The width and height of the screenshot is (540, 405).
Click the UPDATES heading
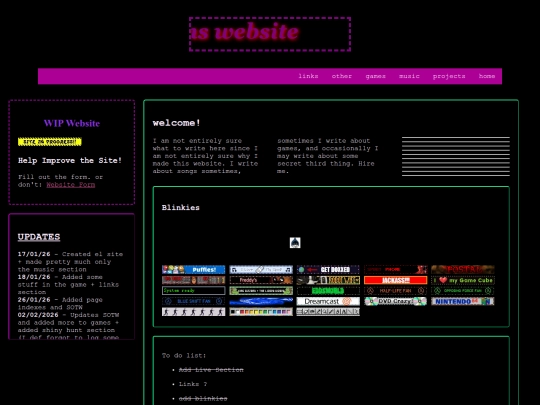[x=39, y=237]
